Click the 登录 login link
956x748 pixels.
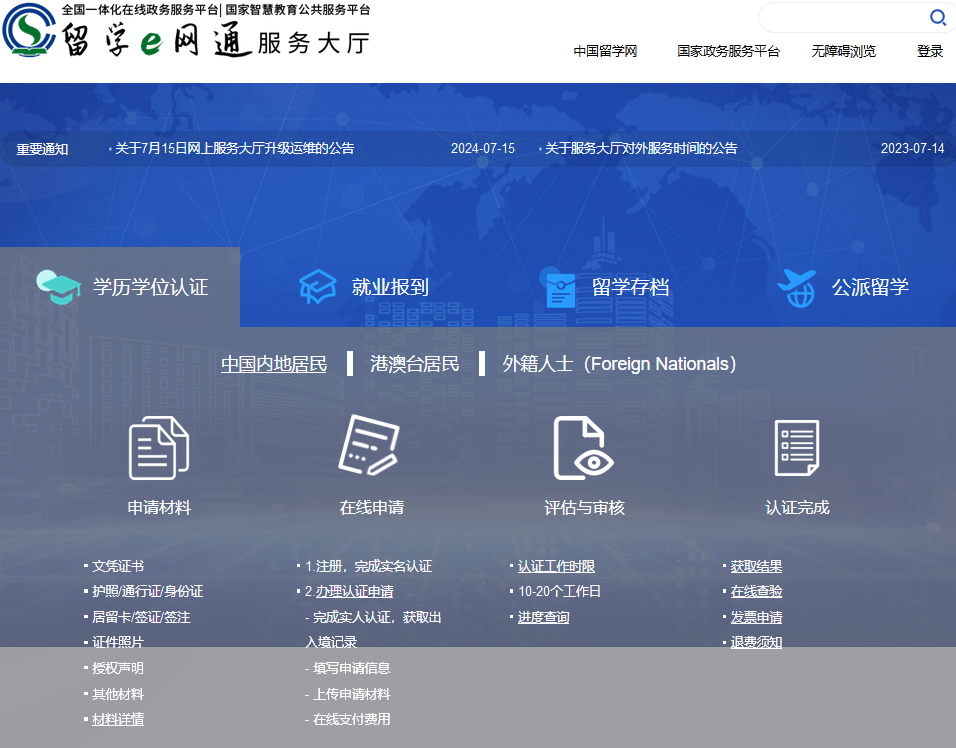click(930, 51)
